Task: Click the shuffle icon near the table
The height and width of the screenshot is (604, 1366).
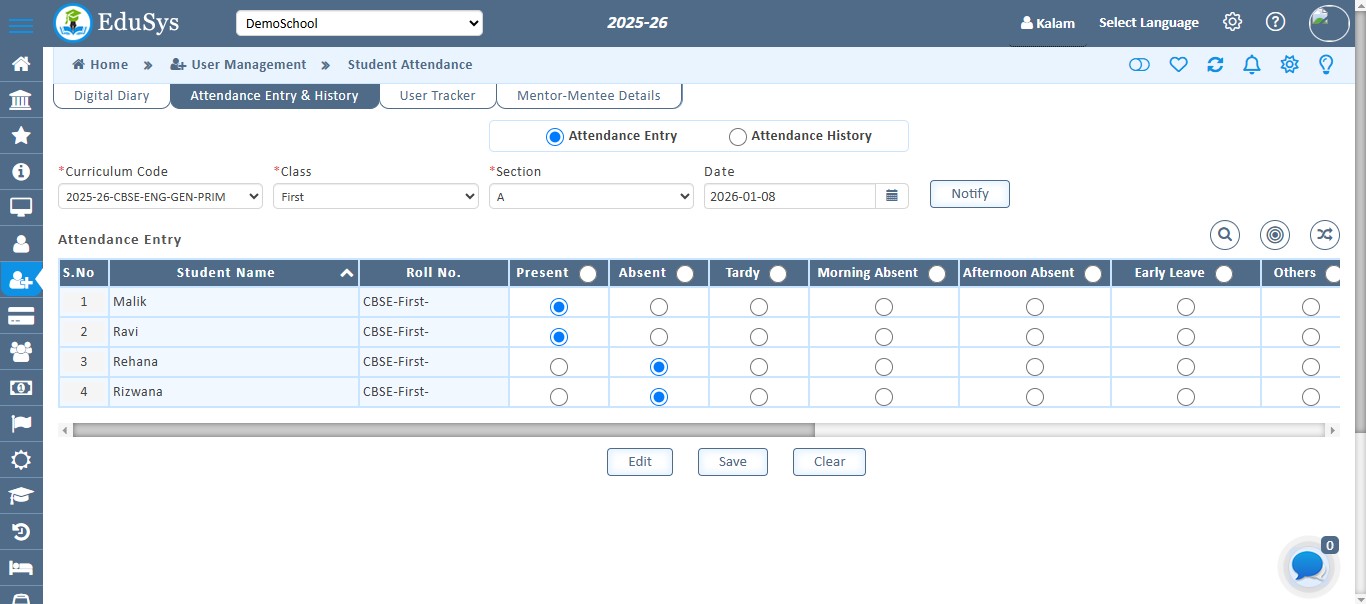Action: (1325, 234)
